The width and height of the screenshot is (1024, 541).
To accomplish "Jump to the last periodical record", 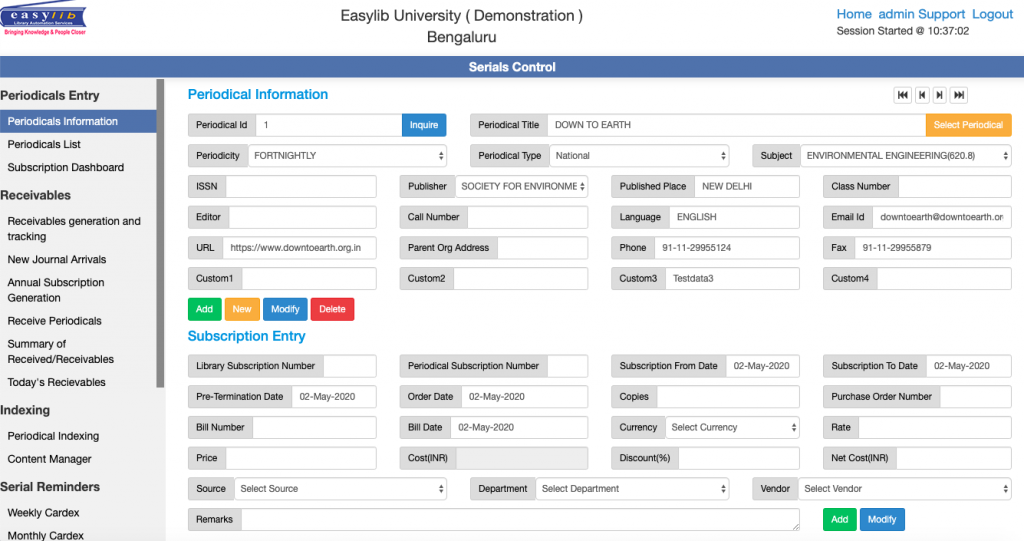I will click(x=958, y=95).
